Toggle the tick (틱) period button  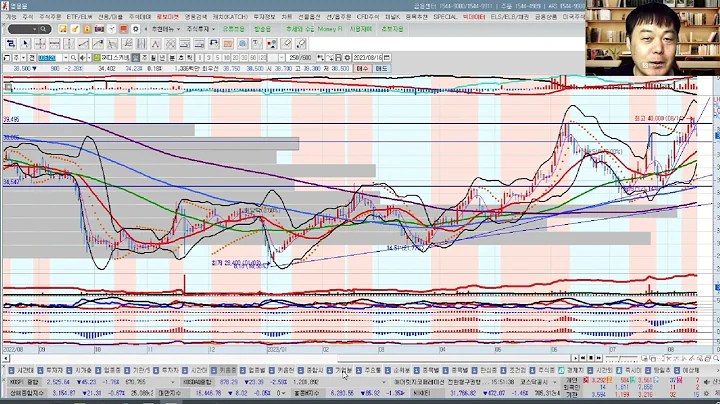coord(189,57)
